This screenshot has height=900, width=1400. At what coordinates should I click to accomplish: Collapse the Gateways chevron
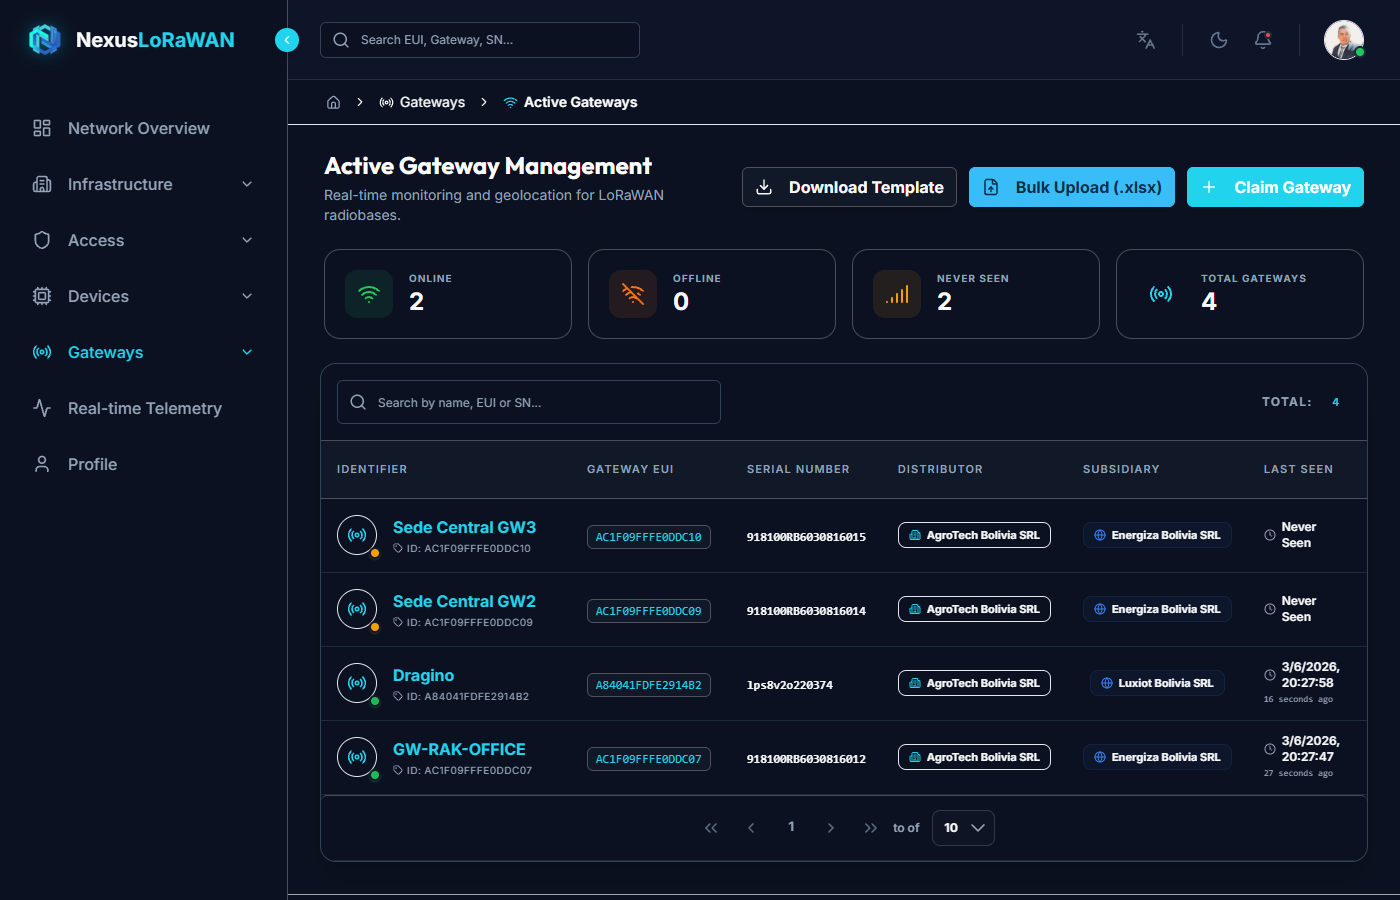coord(247,352)
